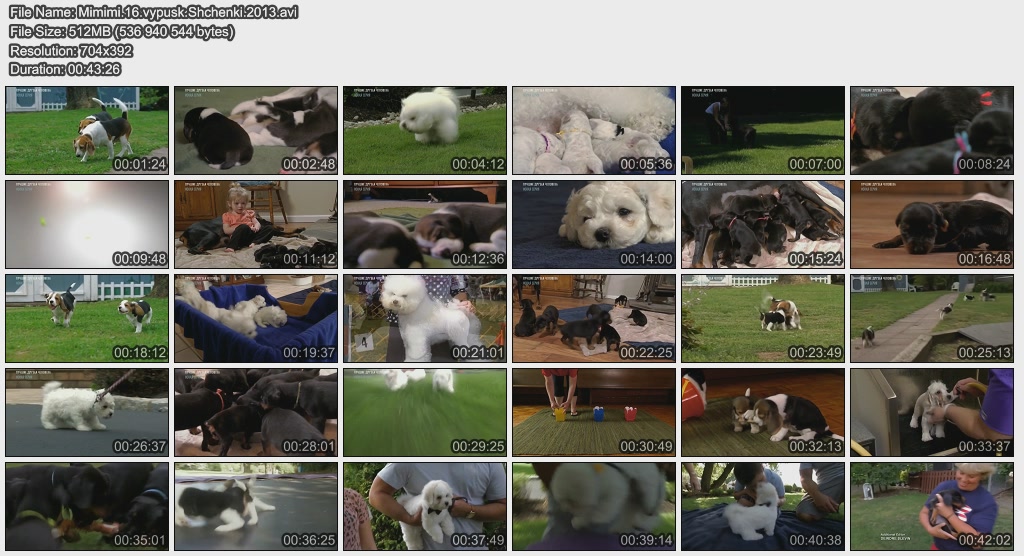The image size is (1024, 556).
Task: Select the thumbnail timestamped 00:16:48
Action: click(932, 224)
